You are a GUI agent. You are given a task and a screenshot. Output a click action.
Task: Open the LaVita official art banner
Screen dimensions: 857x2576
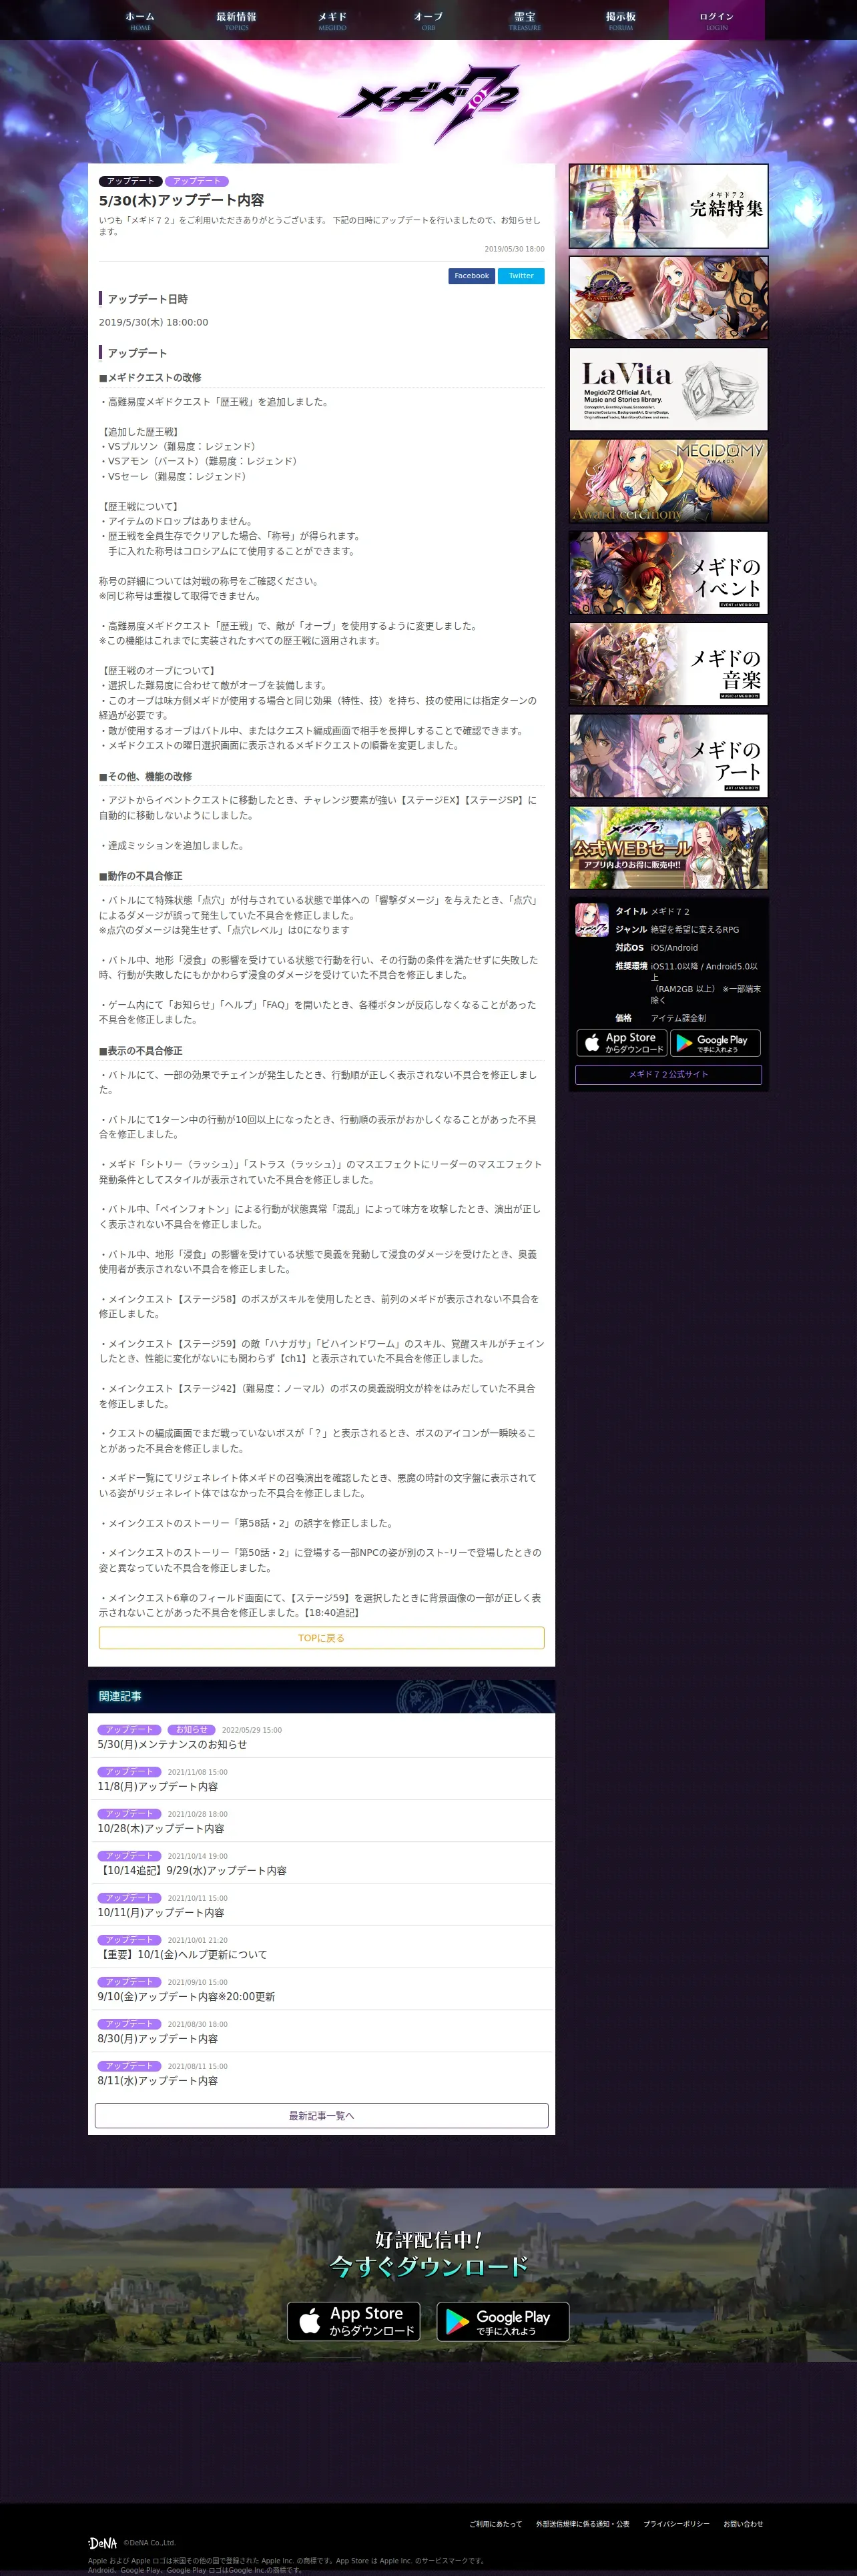point(668,389)
